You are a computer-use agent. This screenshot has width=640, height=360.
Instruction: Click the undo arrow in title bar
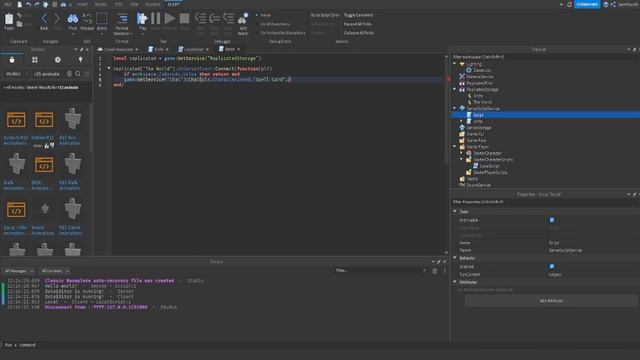click(x=28, y=4)
